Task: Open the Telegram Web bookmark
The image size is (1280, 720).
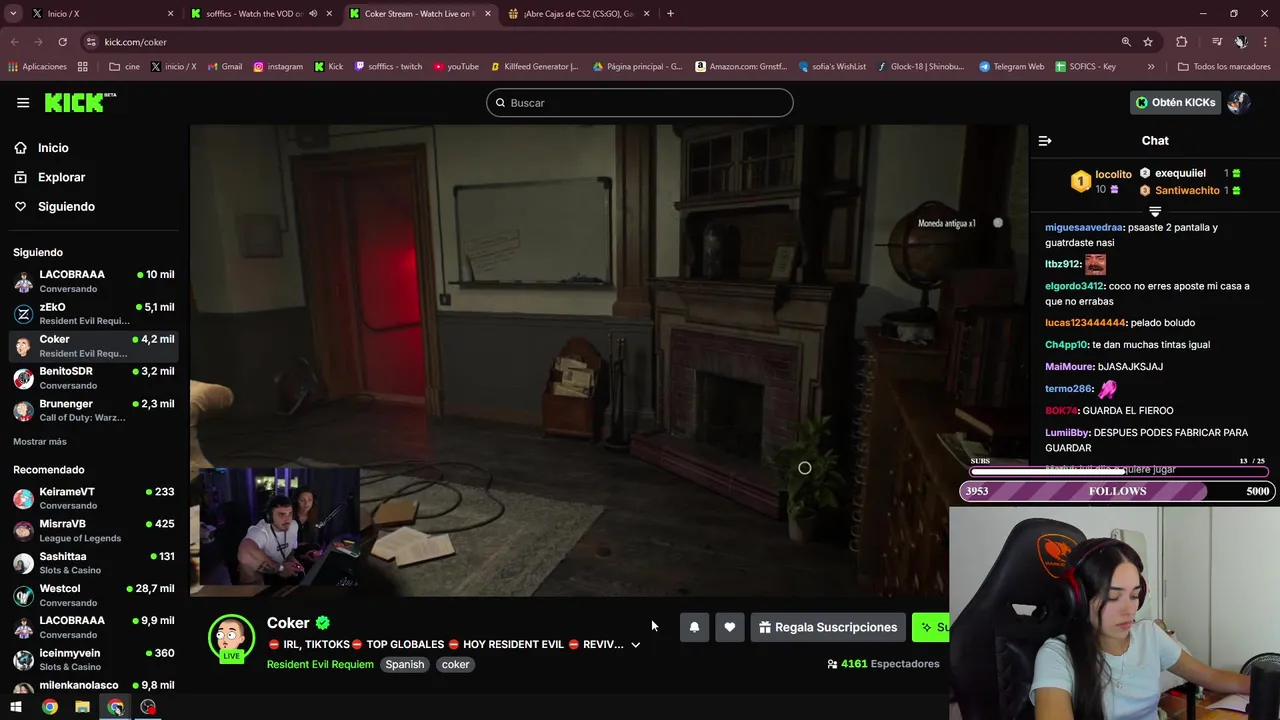Action: pyautogui.click(x=1011, y=67)
